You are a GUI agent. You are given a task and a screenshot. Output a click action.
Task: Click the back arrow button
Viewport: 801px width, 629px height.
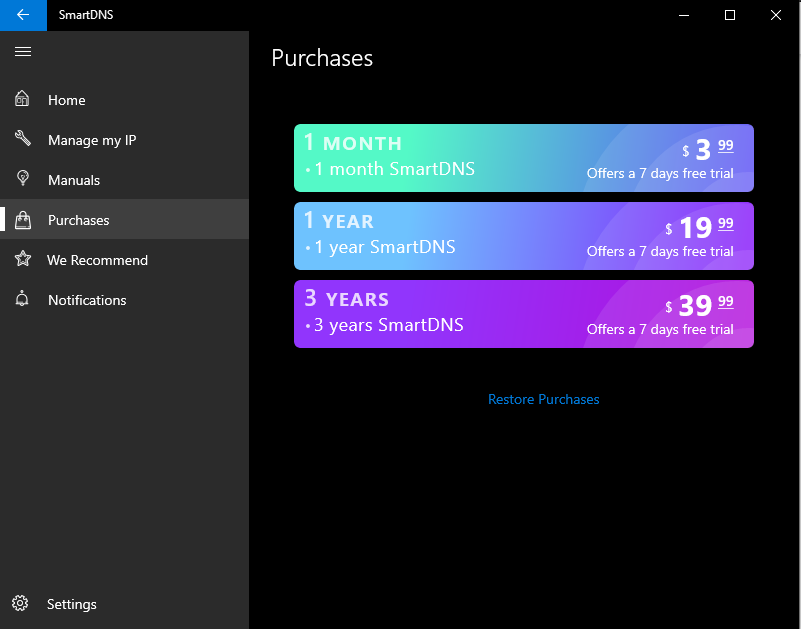tap(23, 15)
